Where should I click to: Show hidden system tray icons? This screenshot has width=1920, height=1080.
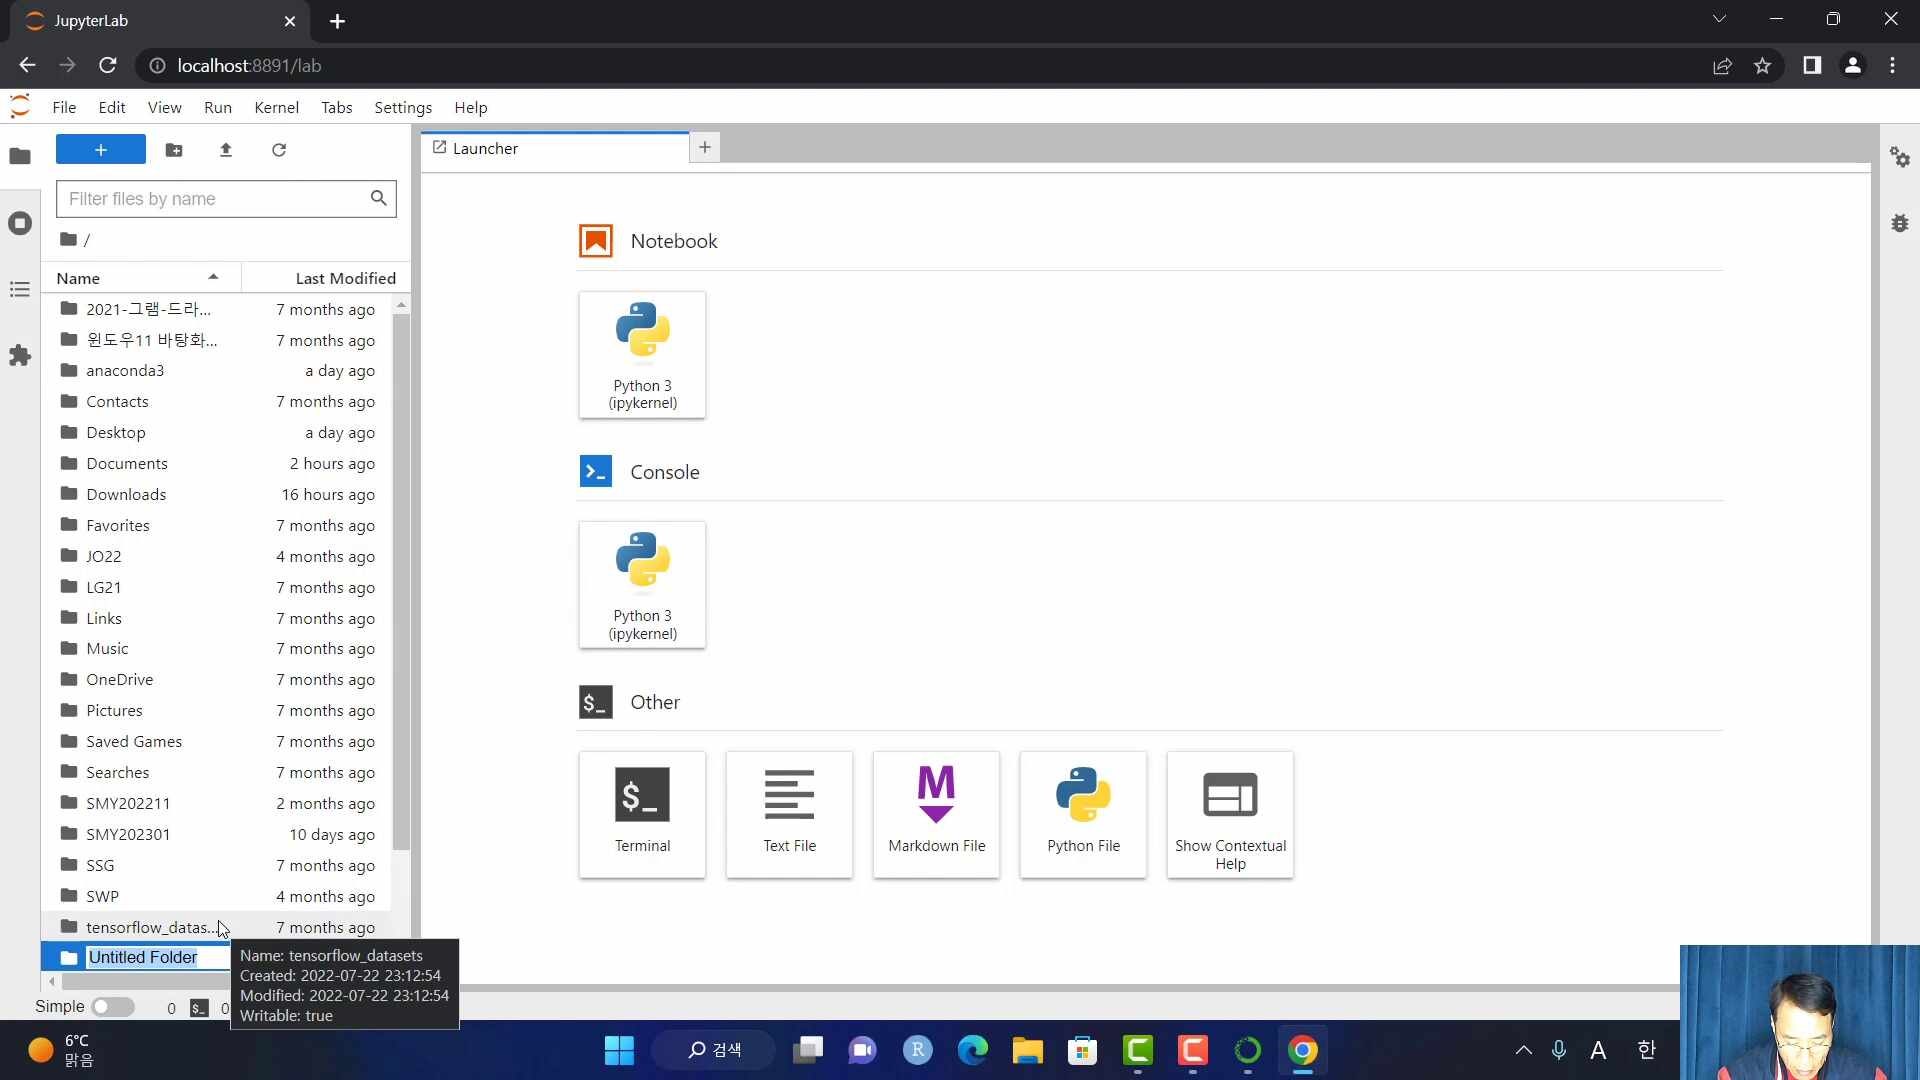point(1523,1050)
